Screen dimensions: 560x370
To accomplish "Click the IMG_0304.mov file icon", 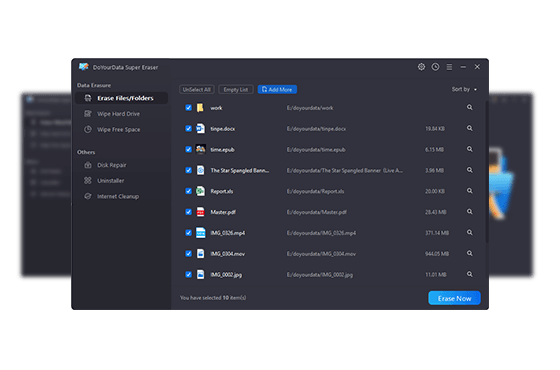I will 200,254.
